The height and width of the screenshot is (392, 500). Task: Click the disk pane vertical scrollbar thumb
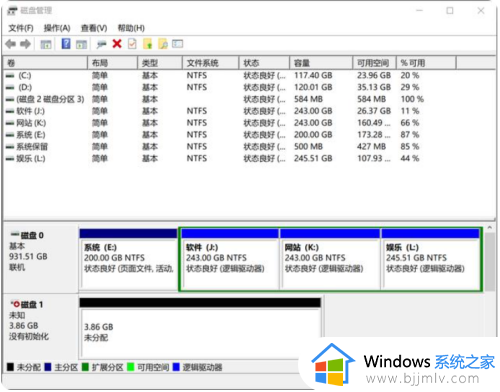[x=490, y=262]
